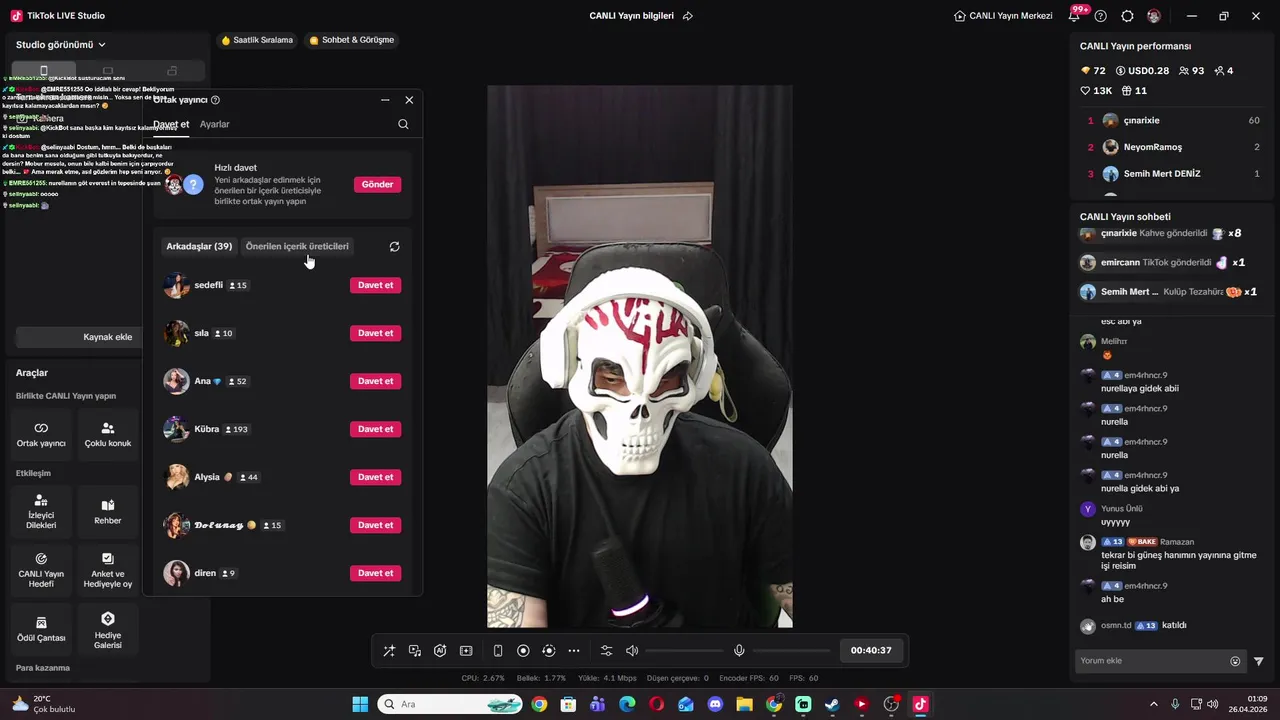Viewport: 1280px width, 720px height.
Task: Open the sparkle clip icon in bottom toolbar
Action: coord(466,651)
